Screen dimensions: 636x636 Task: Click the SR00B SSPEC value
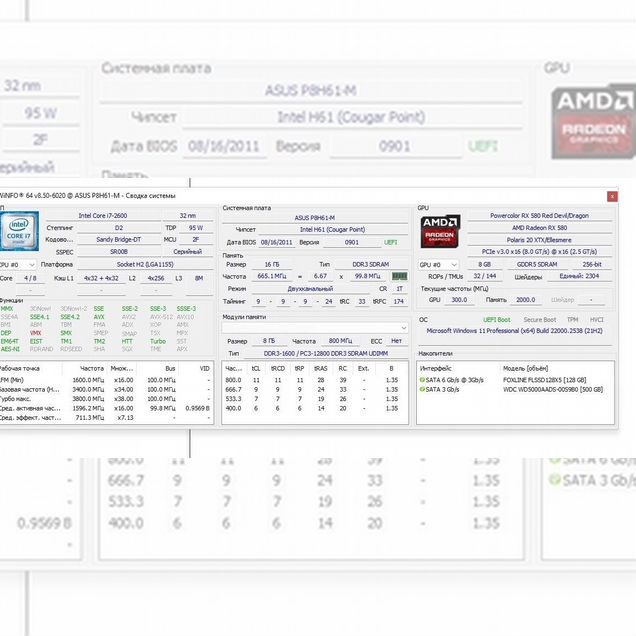click(118, 251)
